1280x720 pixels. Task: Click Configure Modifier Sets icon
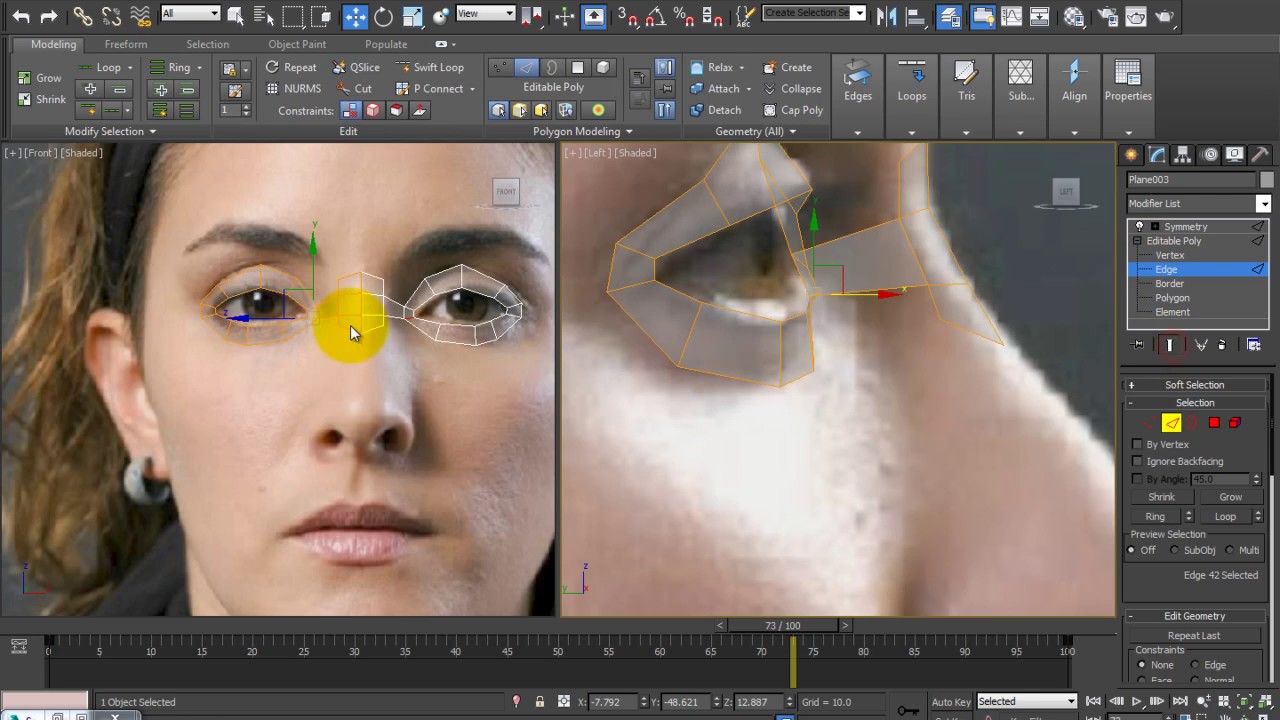point(1254,345)
